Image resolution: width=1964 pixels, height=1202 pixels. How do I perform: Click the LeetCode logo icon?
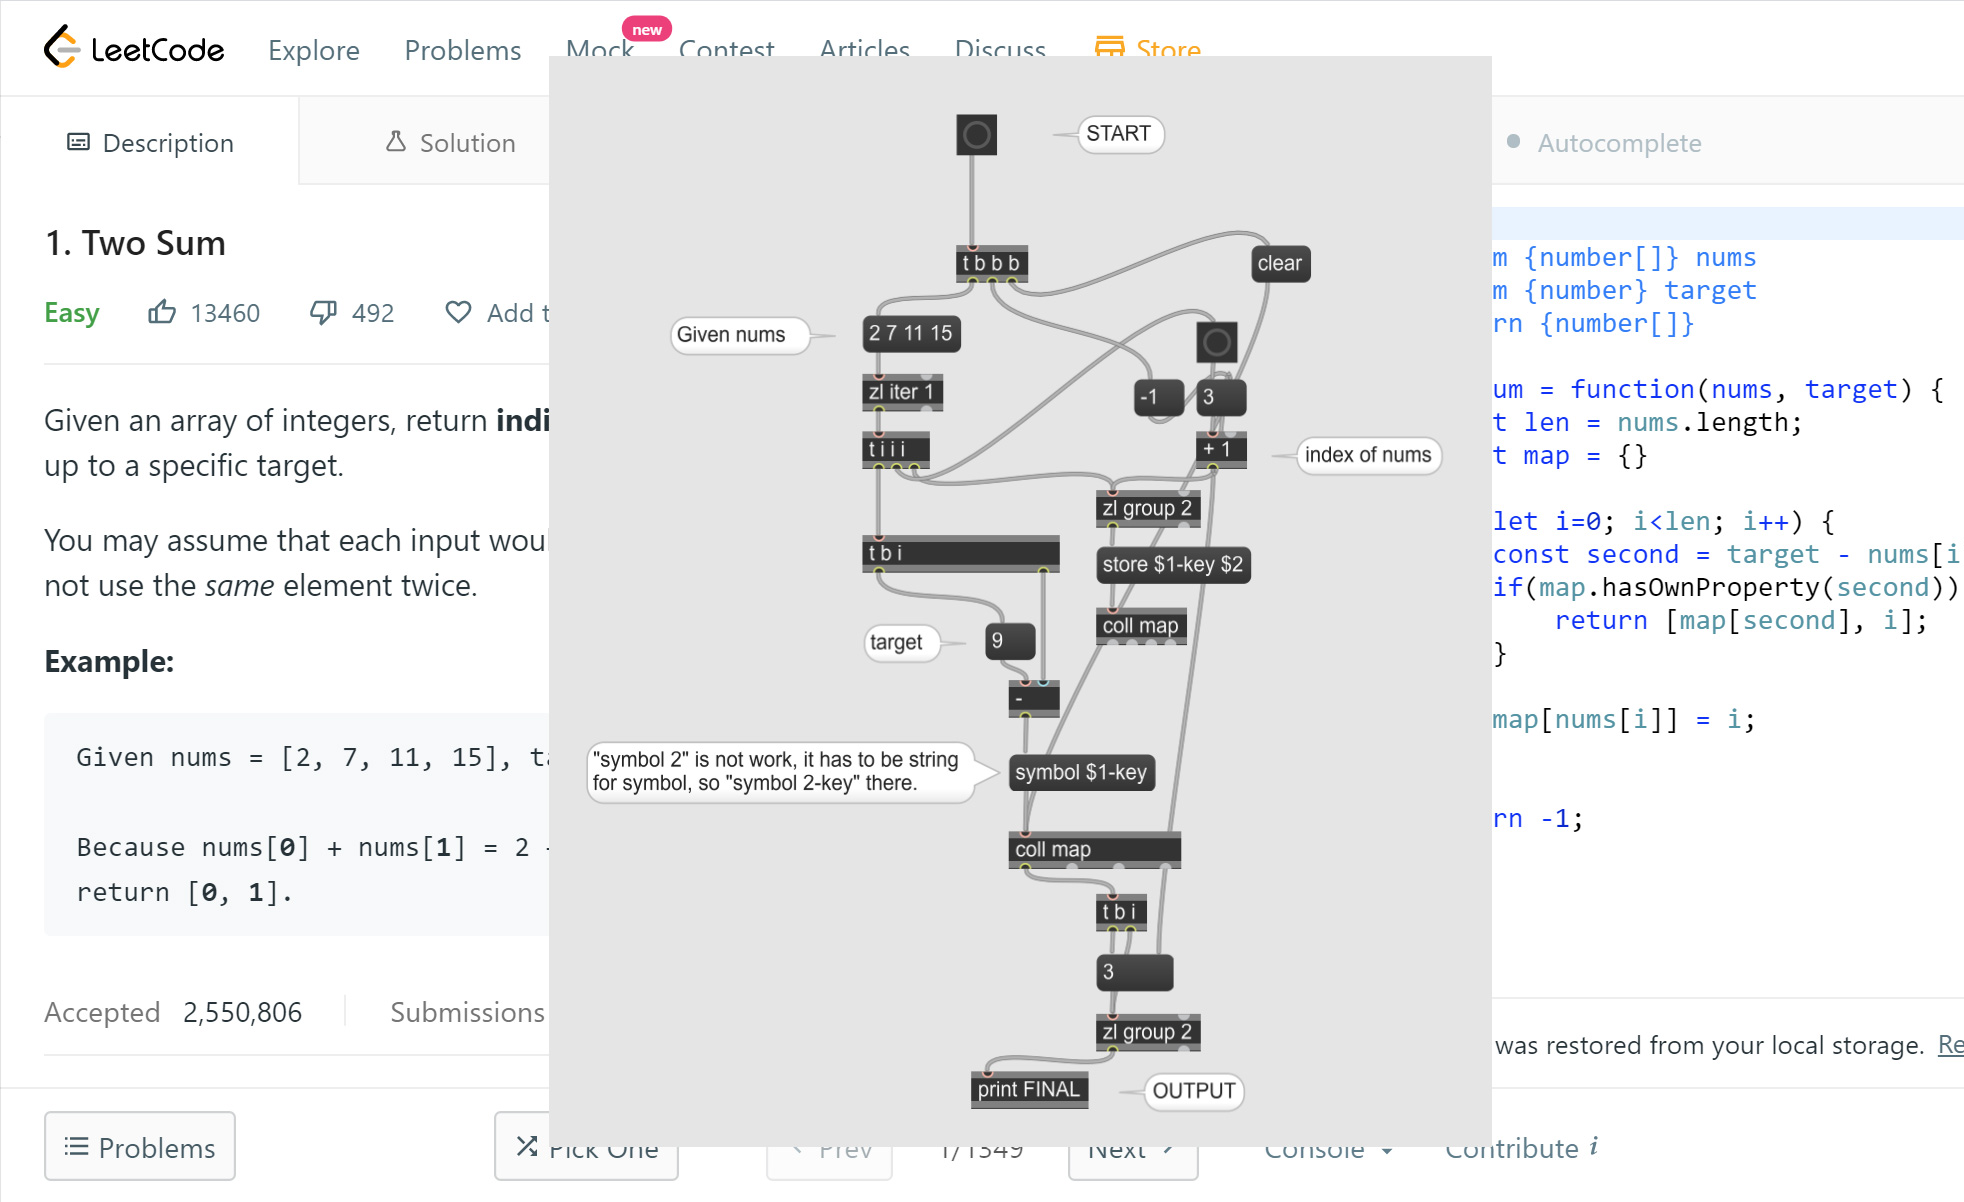(61, 47)
